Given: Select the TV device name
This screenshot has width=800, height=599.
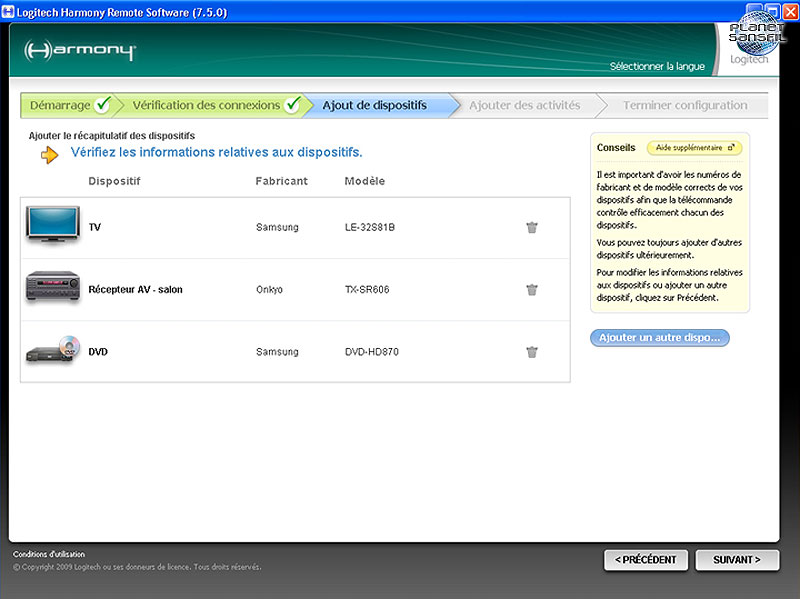Looking at the screenshot, I should point(95,227).
